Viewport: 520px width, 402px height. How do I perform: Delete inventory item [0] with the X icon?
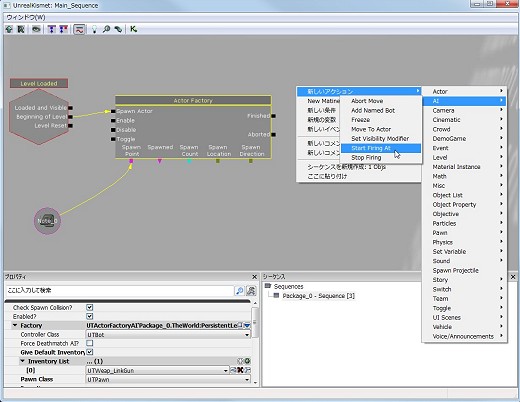[x=240, y=370]
